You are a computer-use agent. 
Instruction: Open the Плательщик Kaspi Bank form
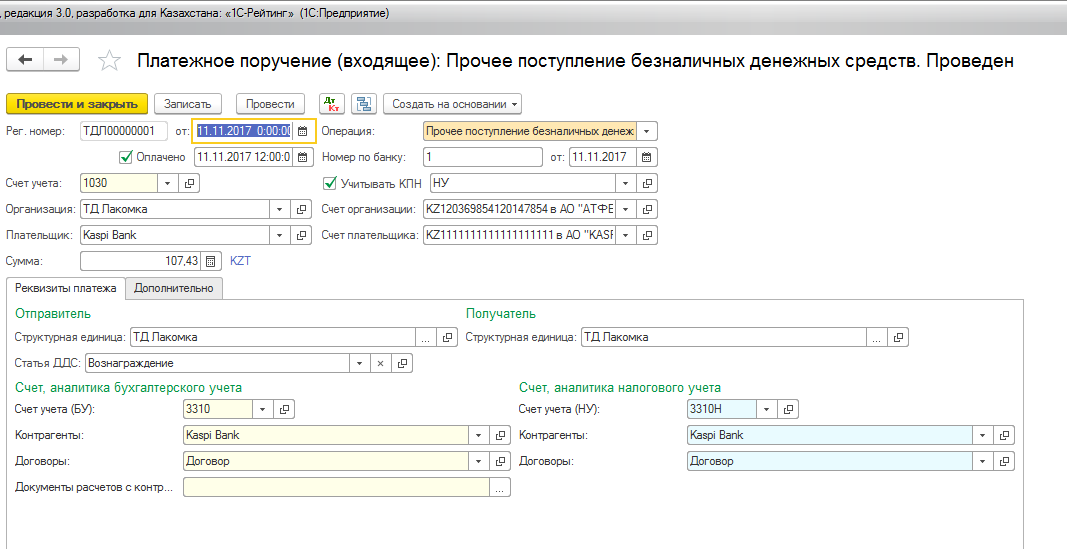tap(301, 235)
